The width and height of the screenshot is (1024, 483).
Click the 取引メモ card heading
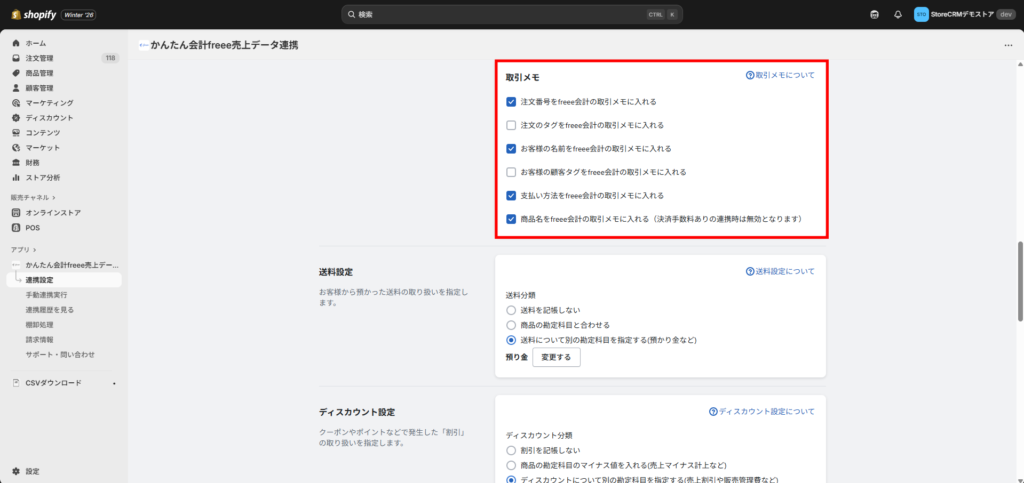[x=522, y=78]
